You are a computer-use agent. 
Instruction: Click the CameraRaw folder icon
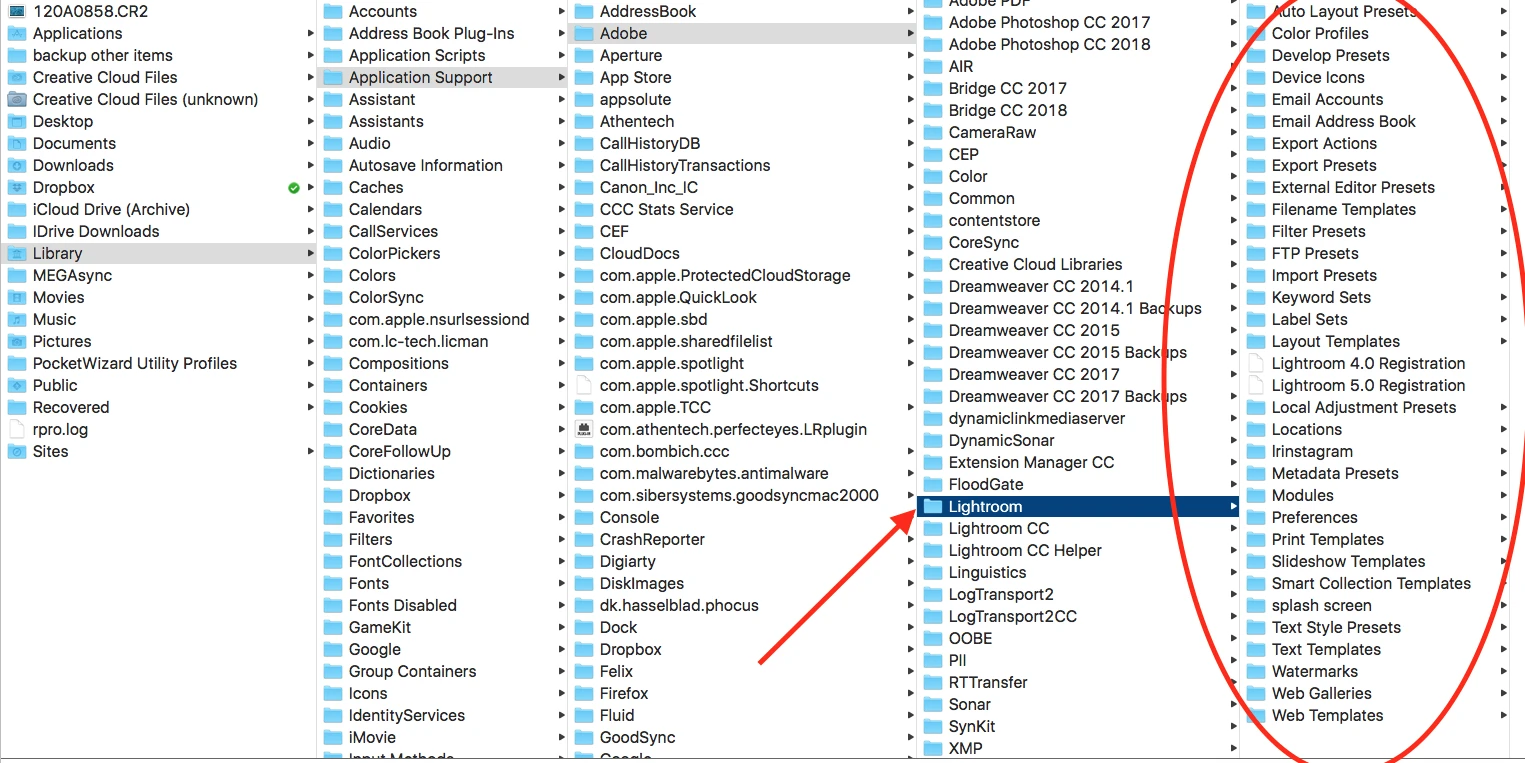(x=932, y=132)
